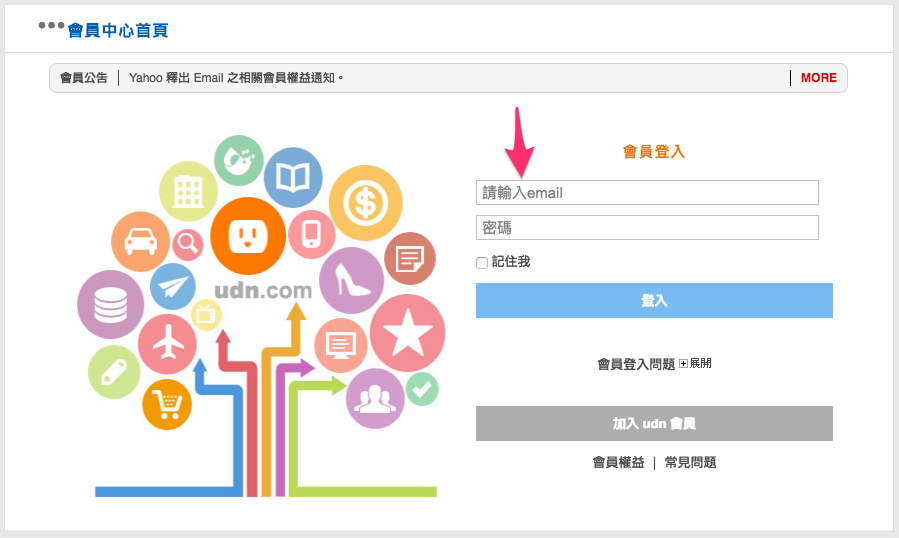Click the red MORE link
This screenshot has height=538, width=899.
tap(819, 78)
